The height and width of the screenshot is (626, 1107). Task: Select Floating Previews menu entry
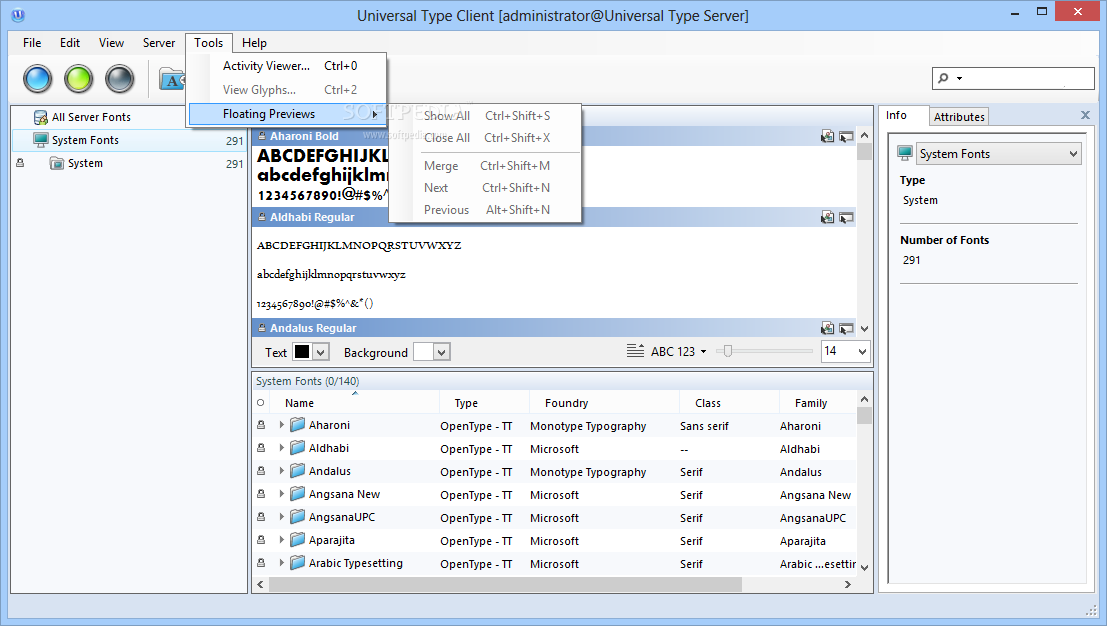tap(288, 114)
